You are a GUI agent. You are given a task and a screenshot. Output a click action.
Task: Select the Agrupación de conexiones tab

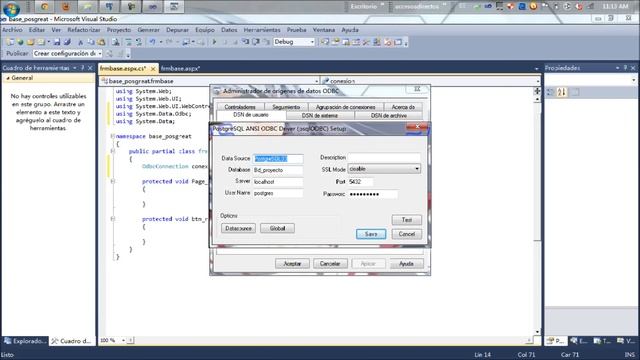[x=345, y=107]
